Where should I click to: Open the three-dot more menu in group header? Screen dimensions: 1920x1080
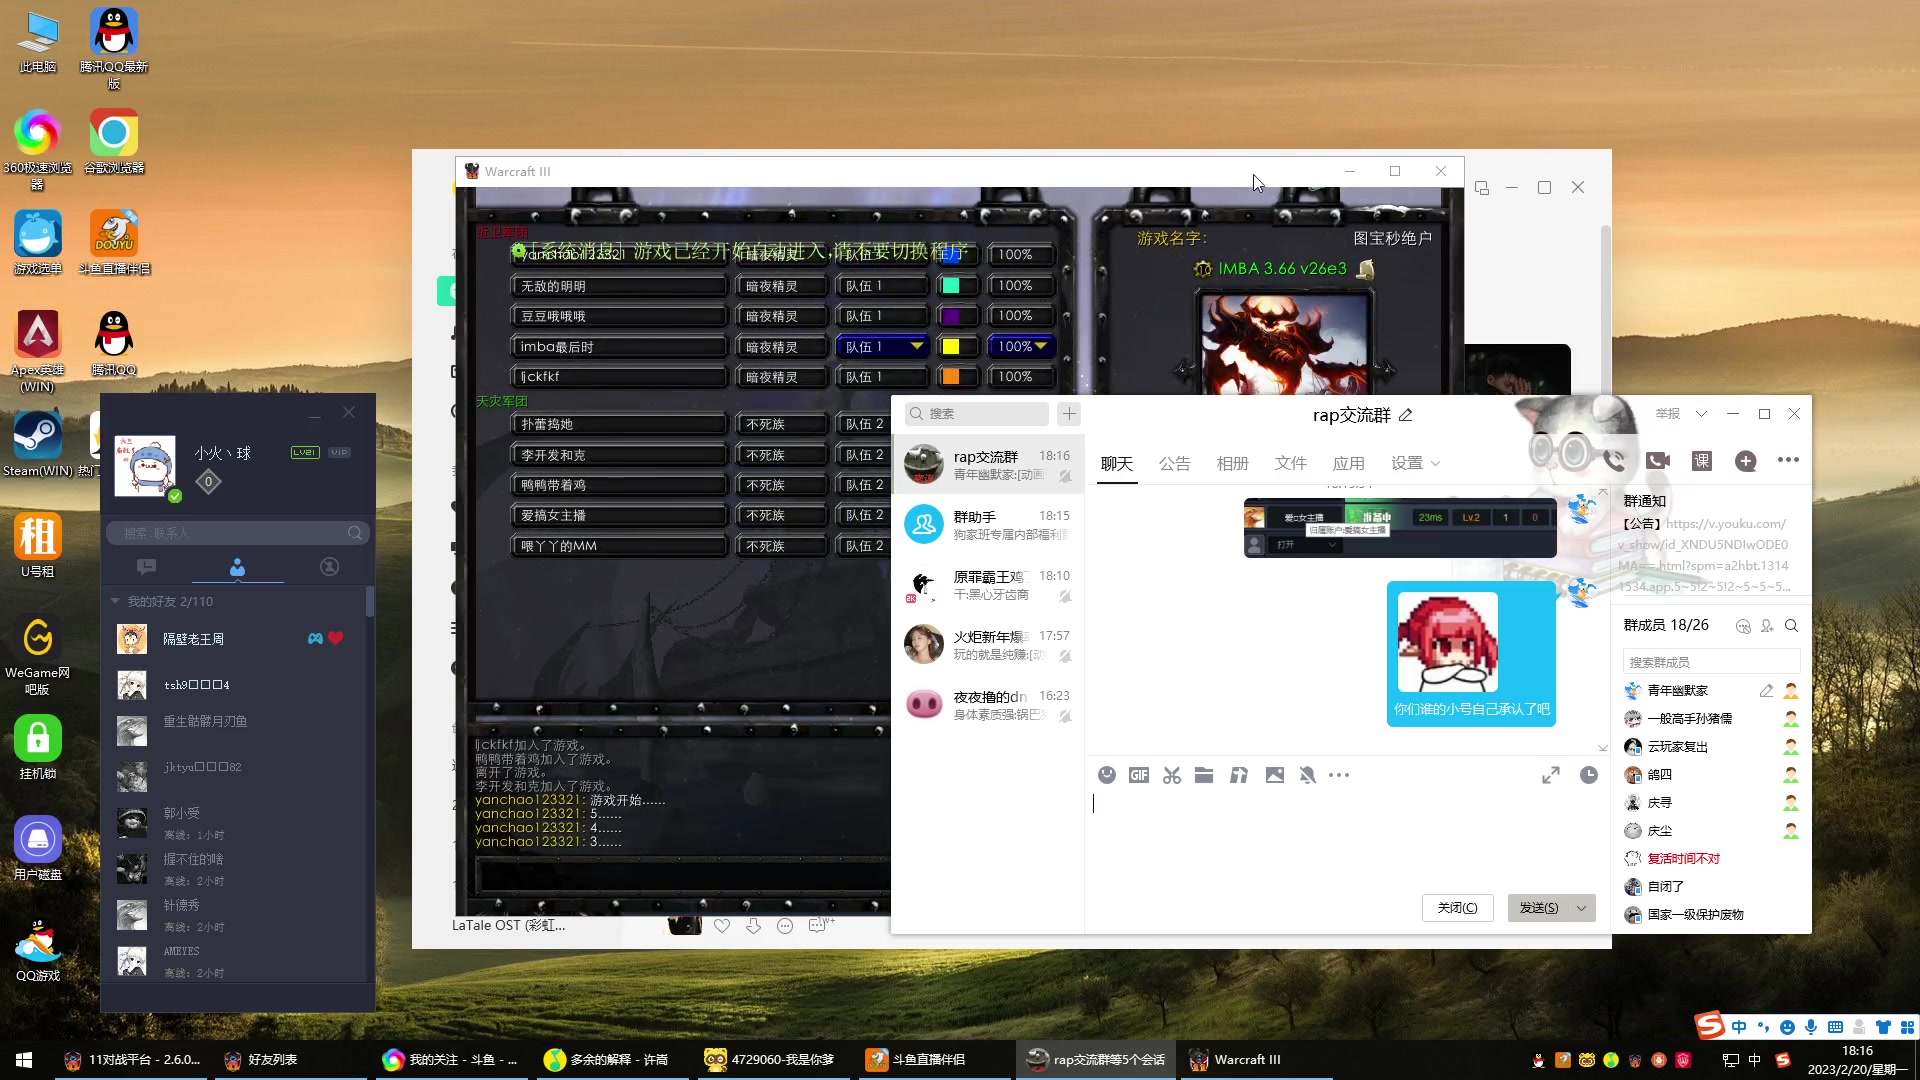point(1789,460)
